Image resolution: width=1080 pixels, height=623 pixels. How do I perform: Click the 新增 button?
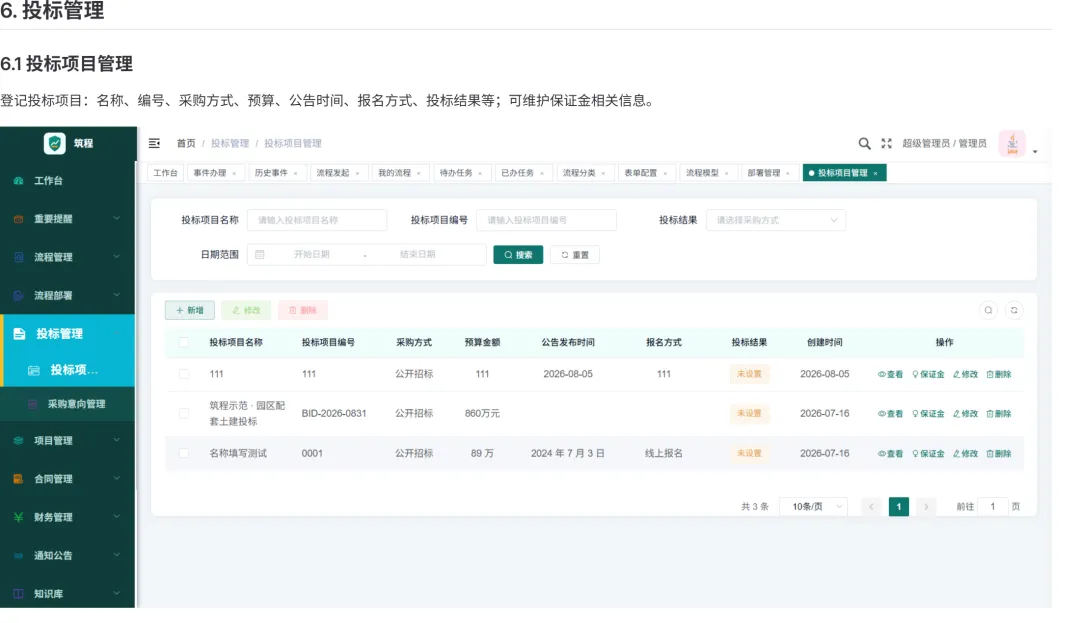[x=189, y=310]
